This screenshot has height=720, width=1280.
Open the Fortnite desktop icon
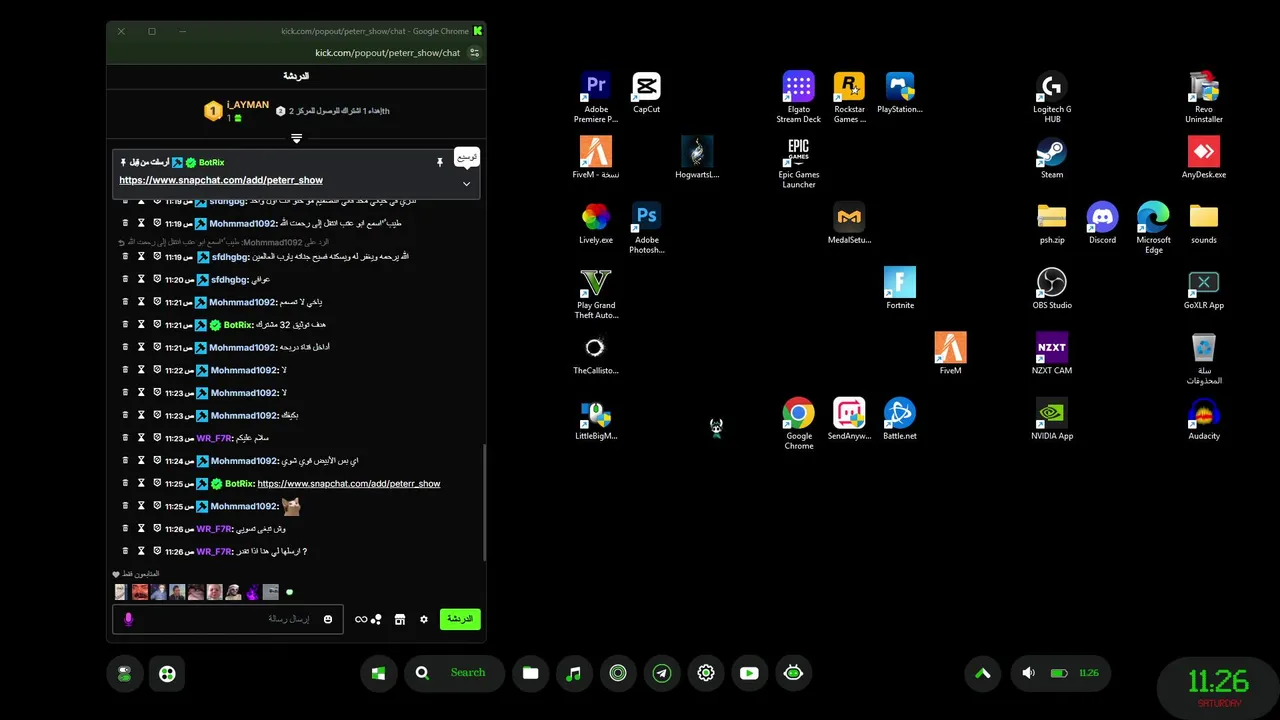coord(900,288)
